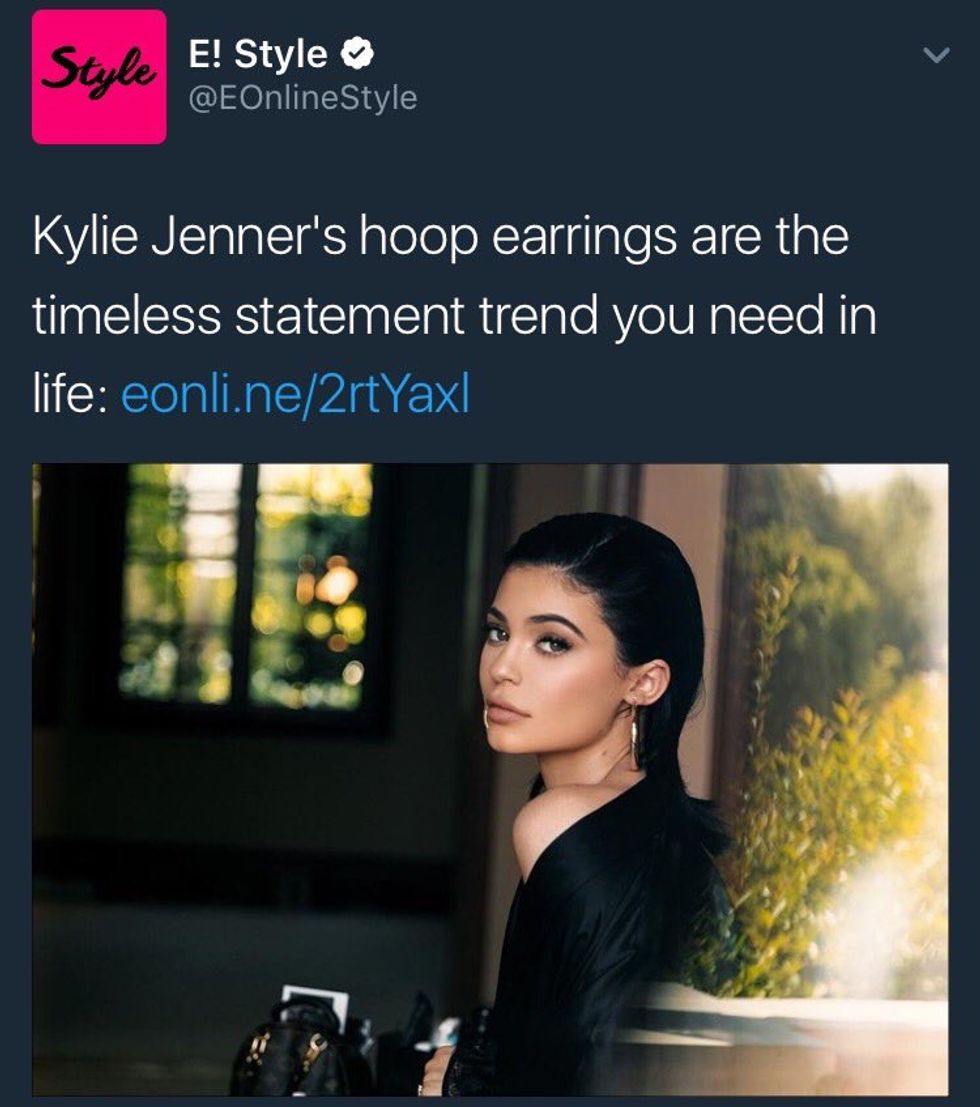
Task: Click "trend you need in" tweet text
Action: [677, 315]
